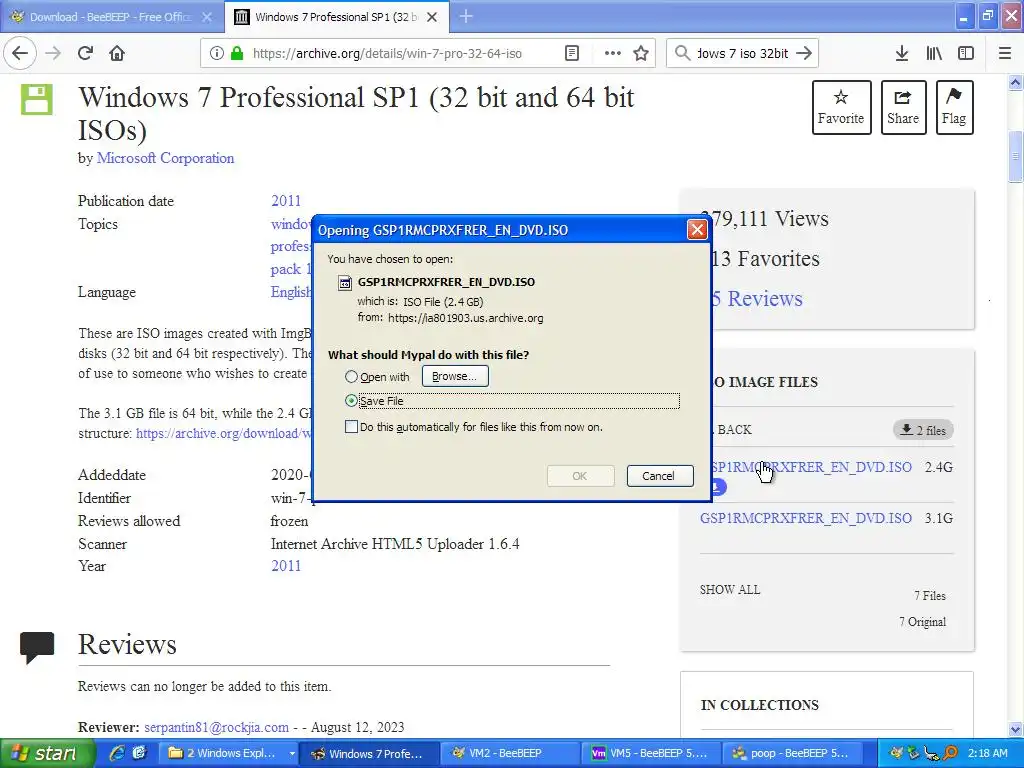Screen dimensions: 1024x768
Task: Open page actions three-dots menu
Action: 612,54
